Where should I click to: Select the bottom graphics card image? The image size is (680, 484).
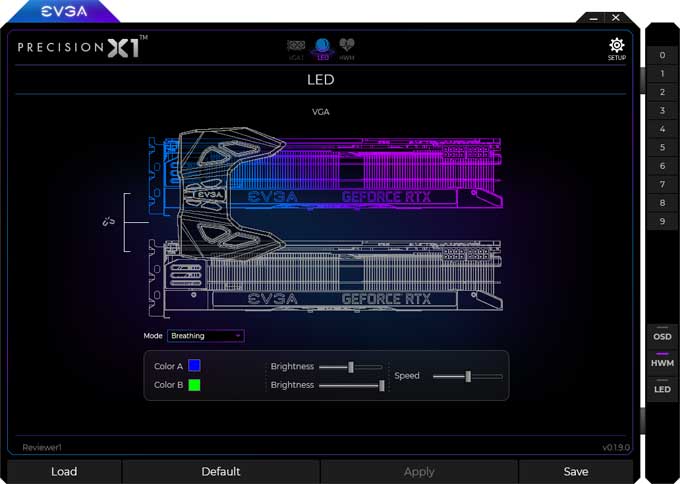pyautogui.click(x=325, y=278)
